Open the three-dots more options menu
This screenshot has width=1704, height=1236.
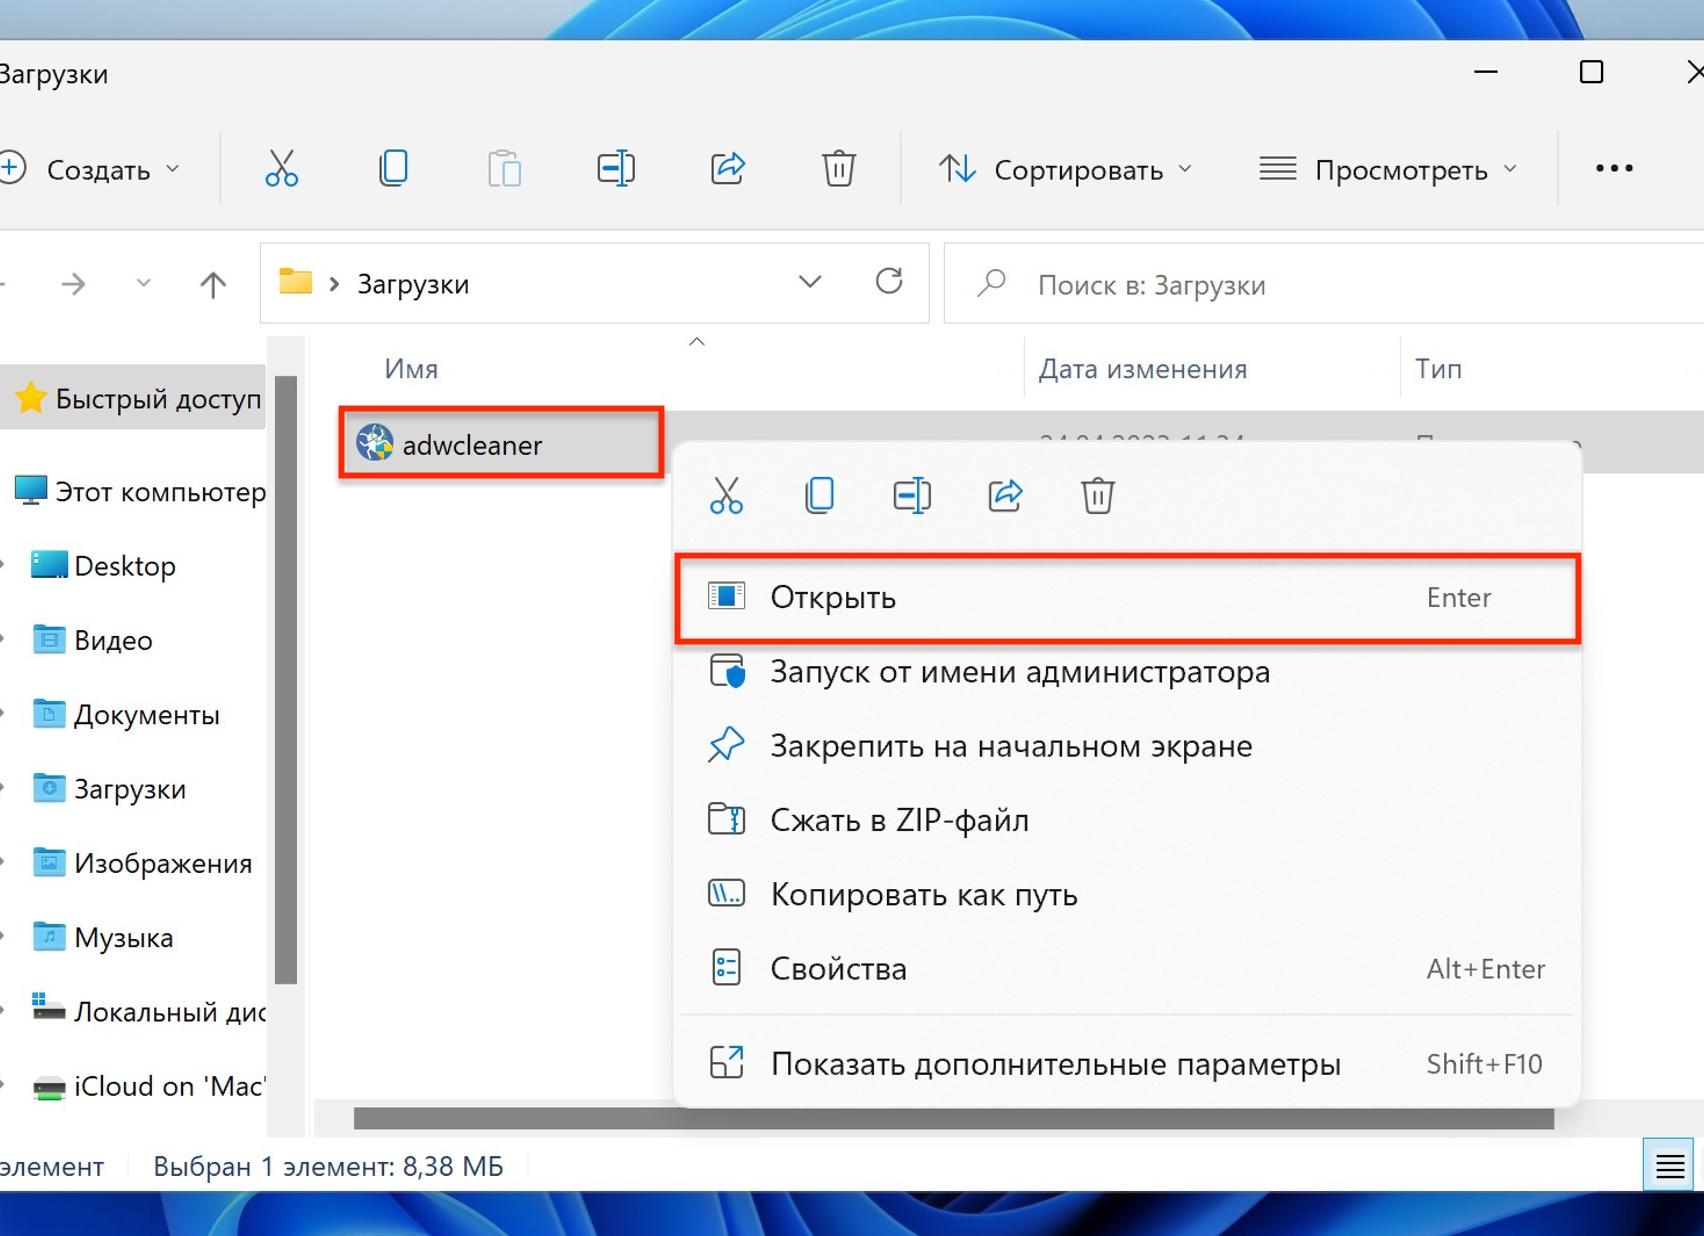pyautogui.click(x=1614, y=169)
